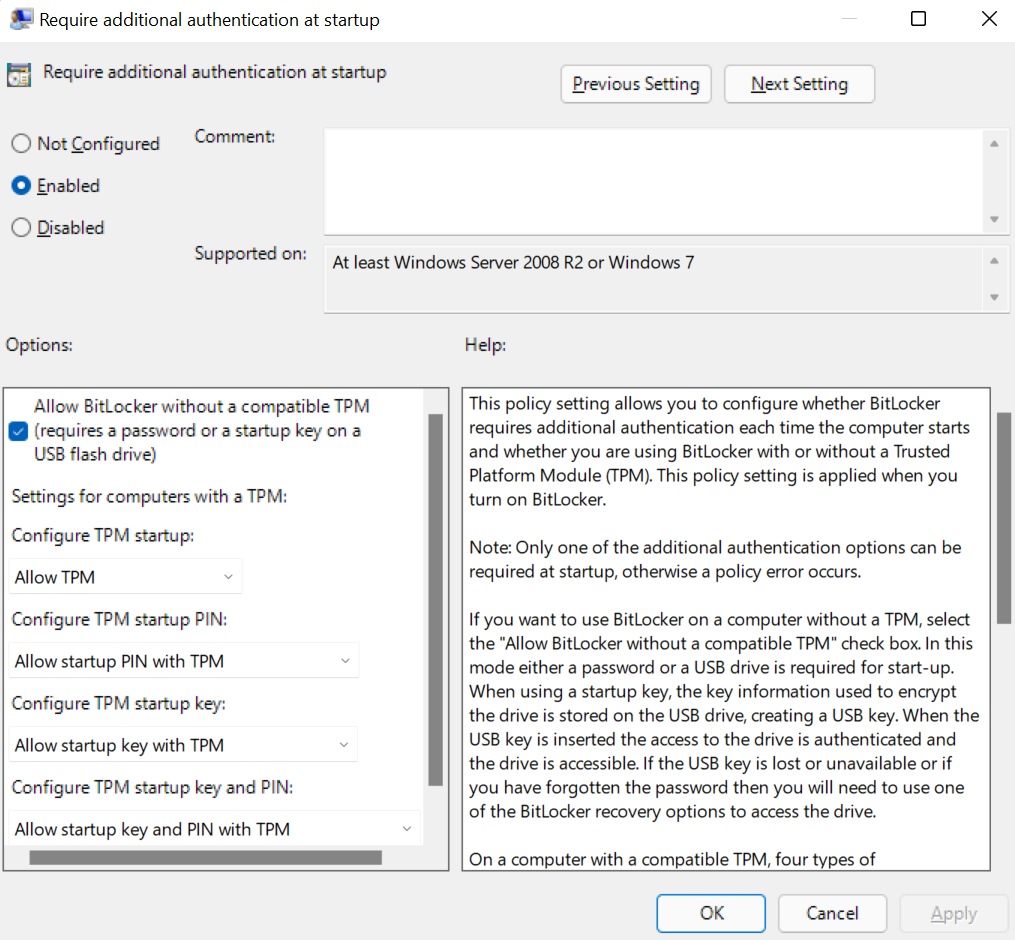Click the policy setting icon beside the heading

[19, 75]
